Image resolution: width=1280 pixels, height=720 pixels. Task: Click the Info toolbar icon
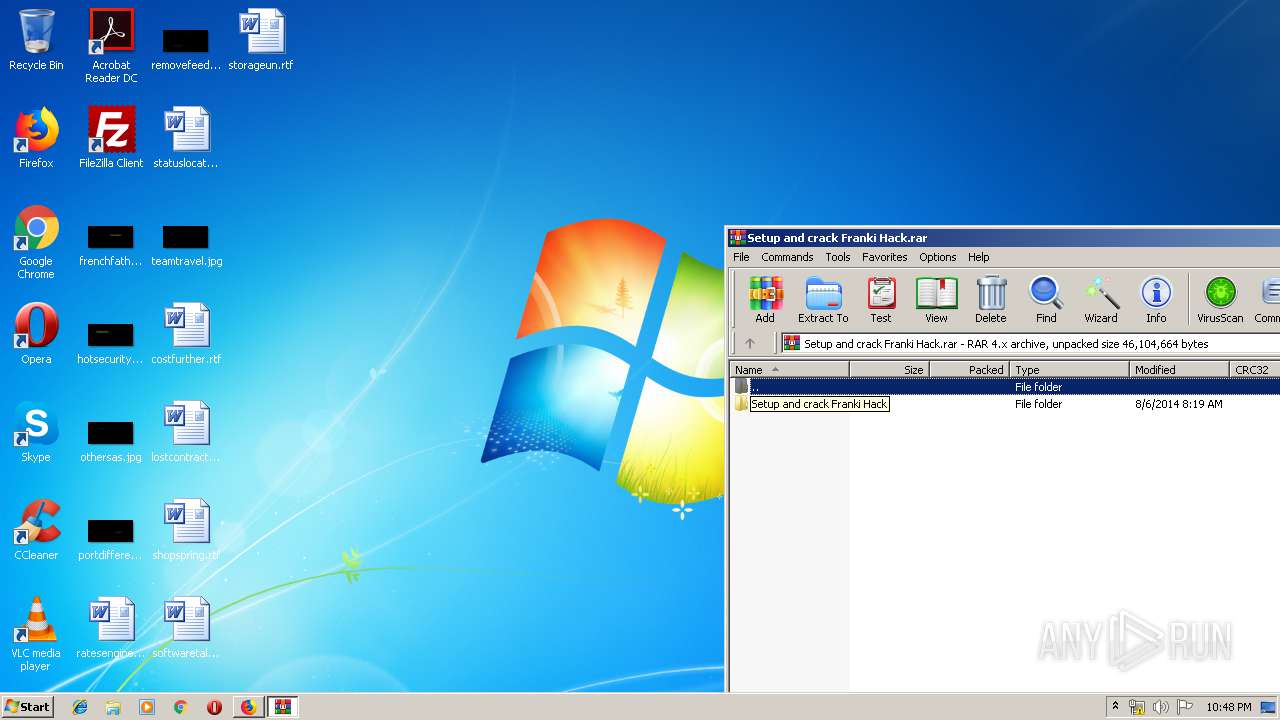(1156, 300)
